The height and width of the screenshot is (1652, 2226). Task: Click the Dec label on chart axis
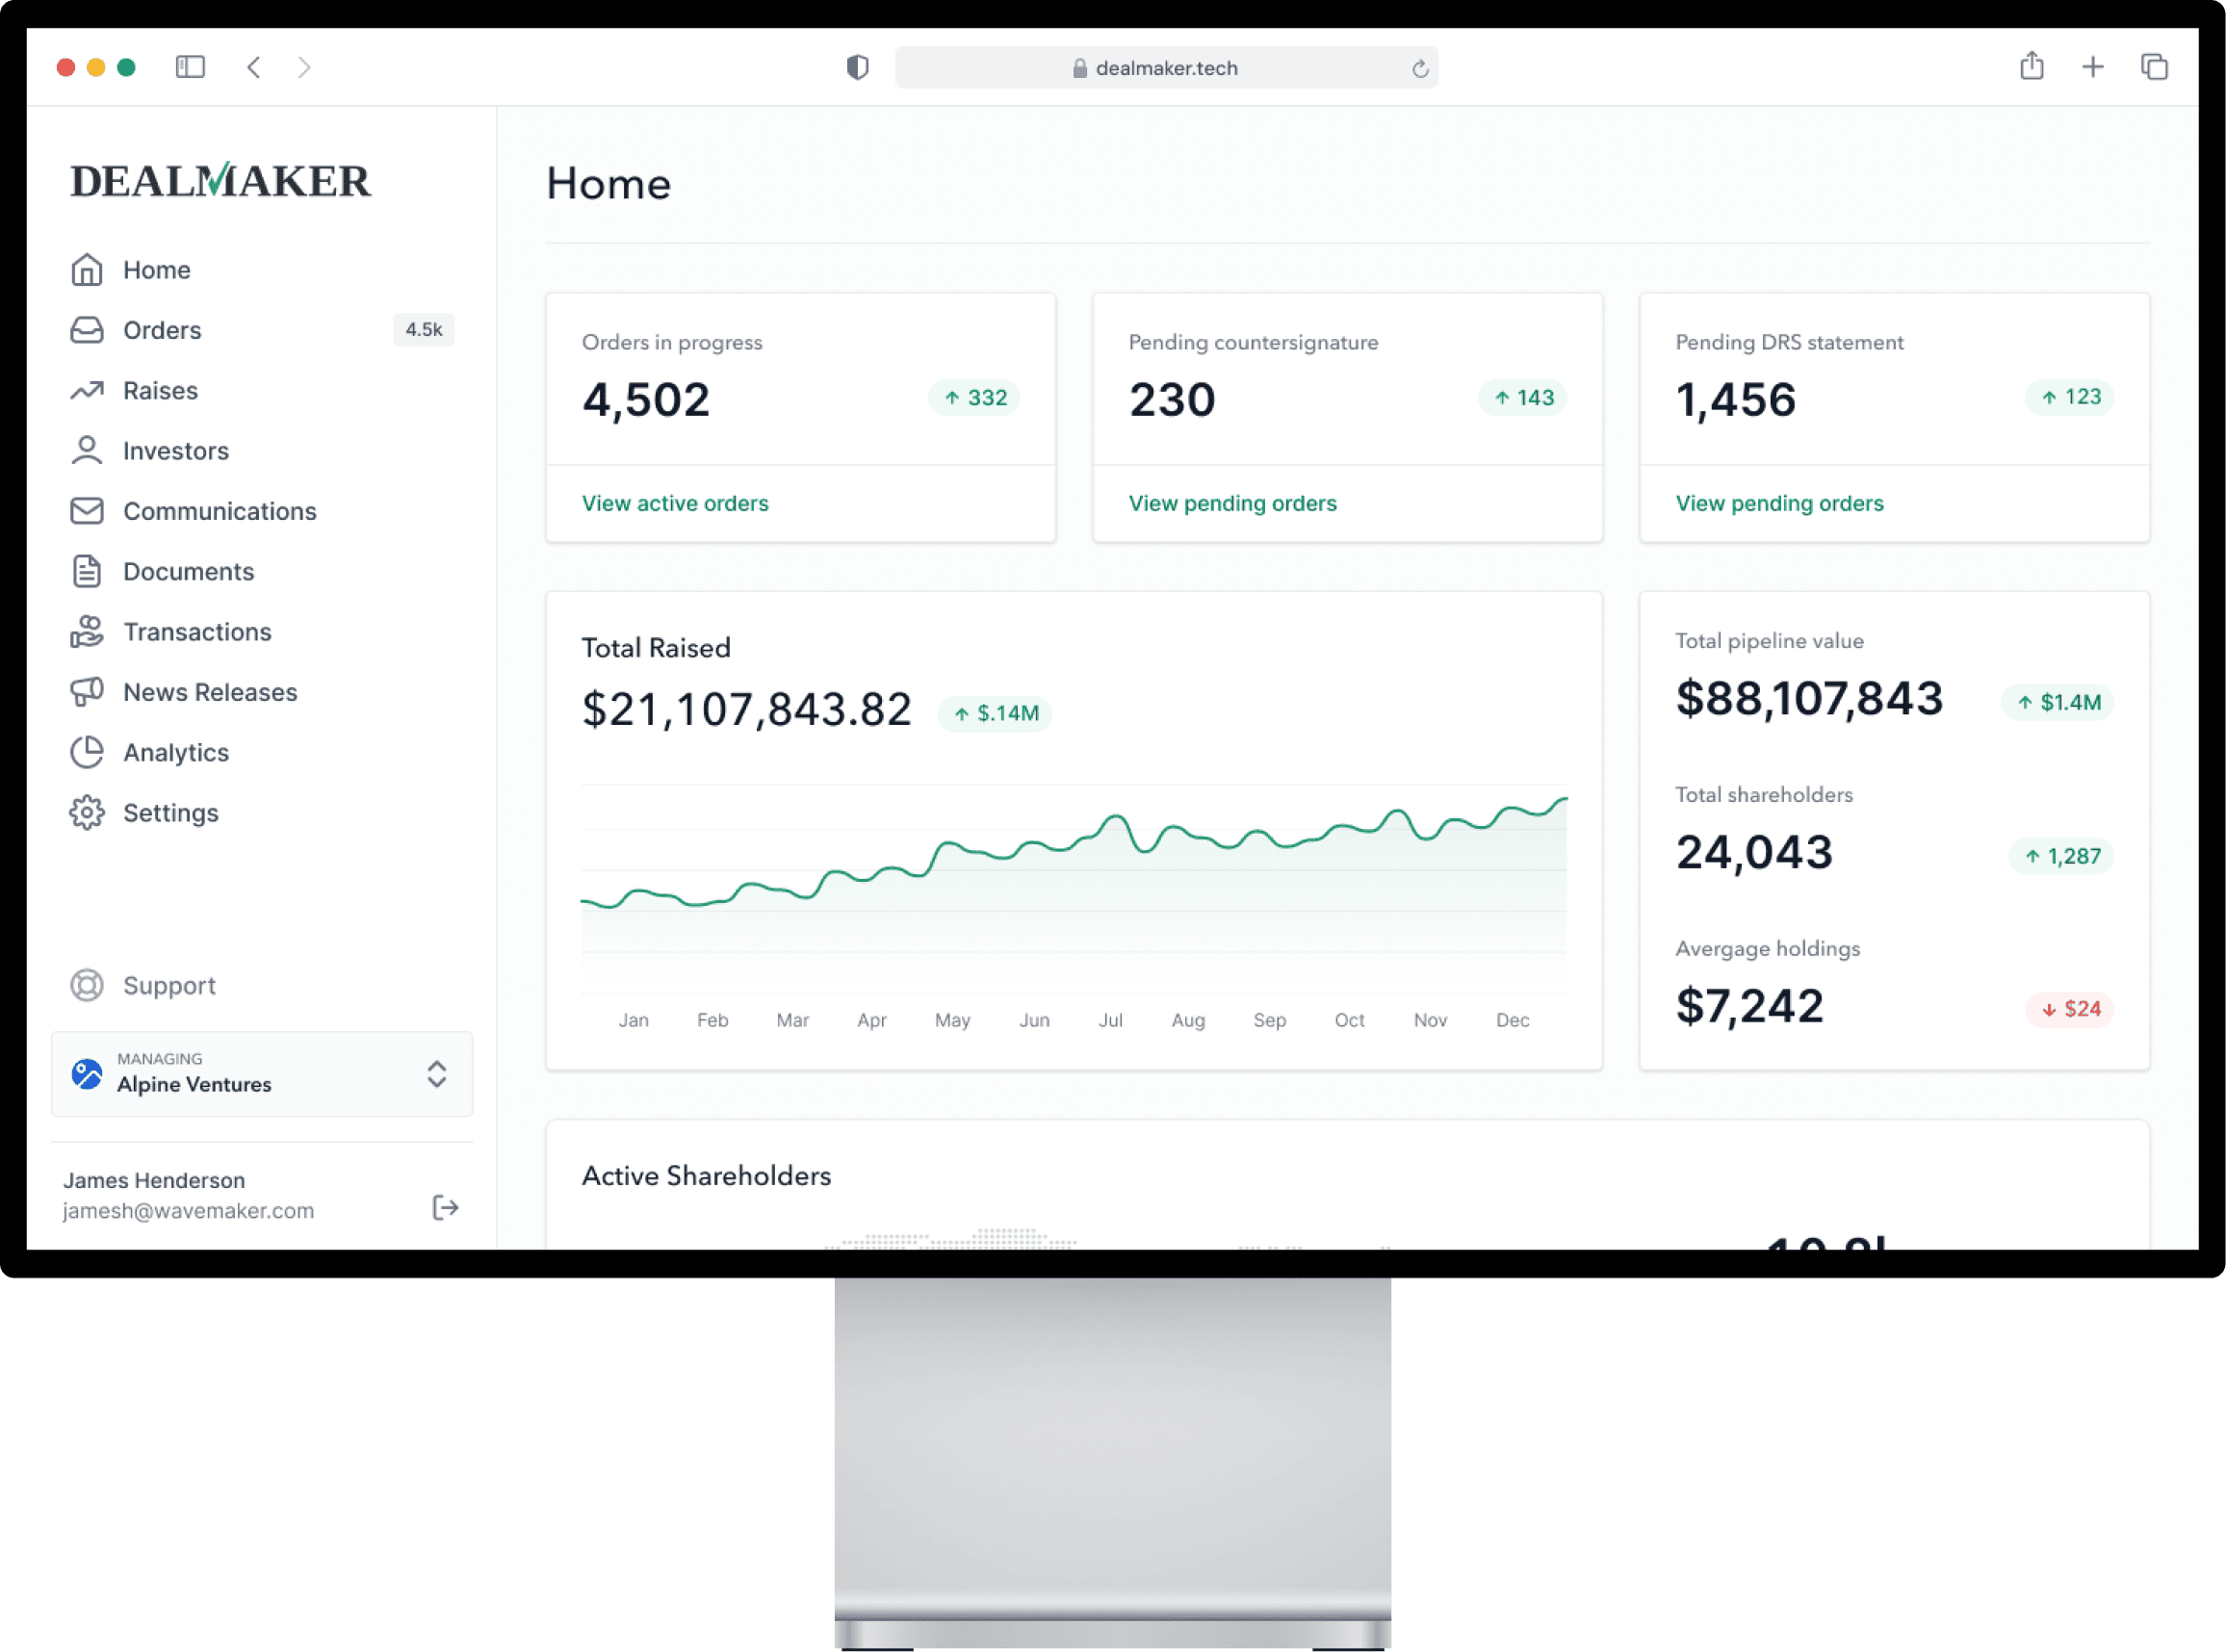coord(1513,1020)
